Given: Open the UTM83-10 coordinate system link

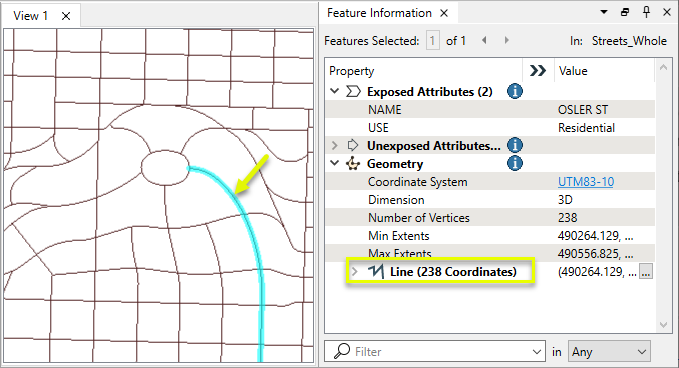Looking at the screenshot, I should click(x=585, y=181).
